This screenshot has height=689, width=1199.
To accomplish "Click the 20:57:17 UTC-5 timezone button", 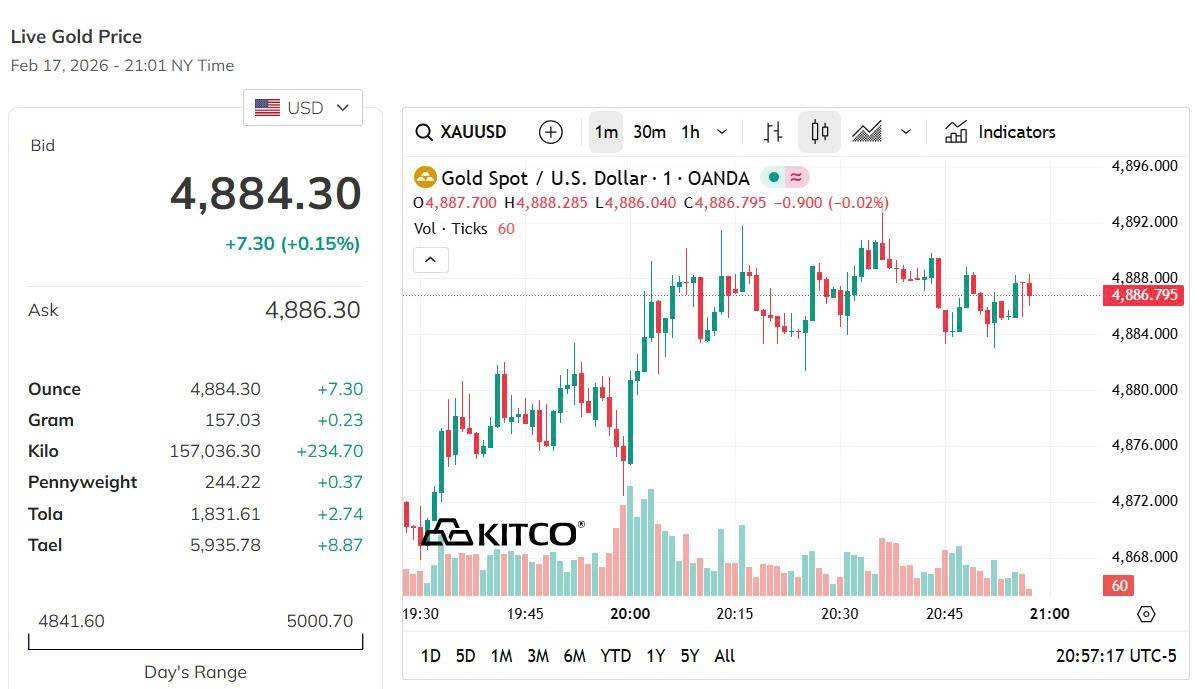I will coord(1116,656).
